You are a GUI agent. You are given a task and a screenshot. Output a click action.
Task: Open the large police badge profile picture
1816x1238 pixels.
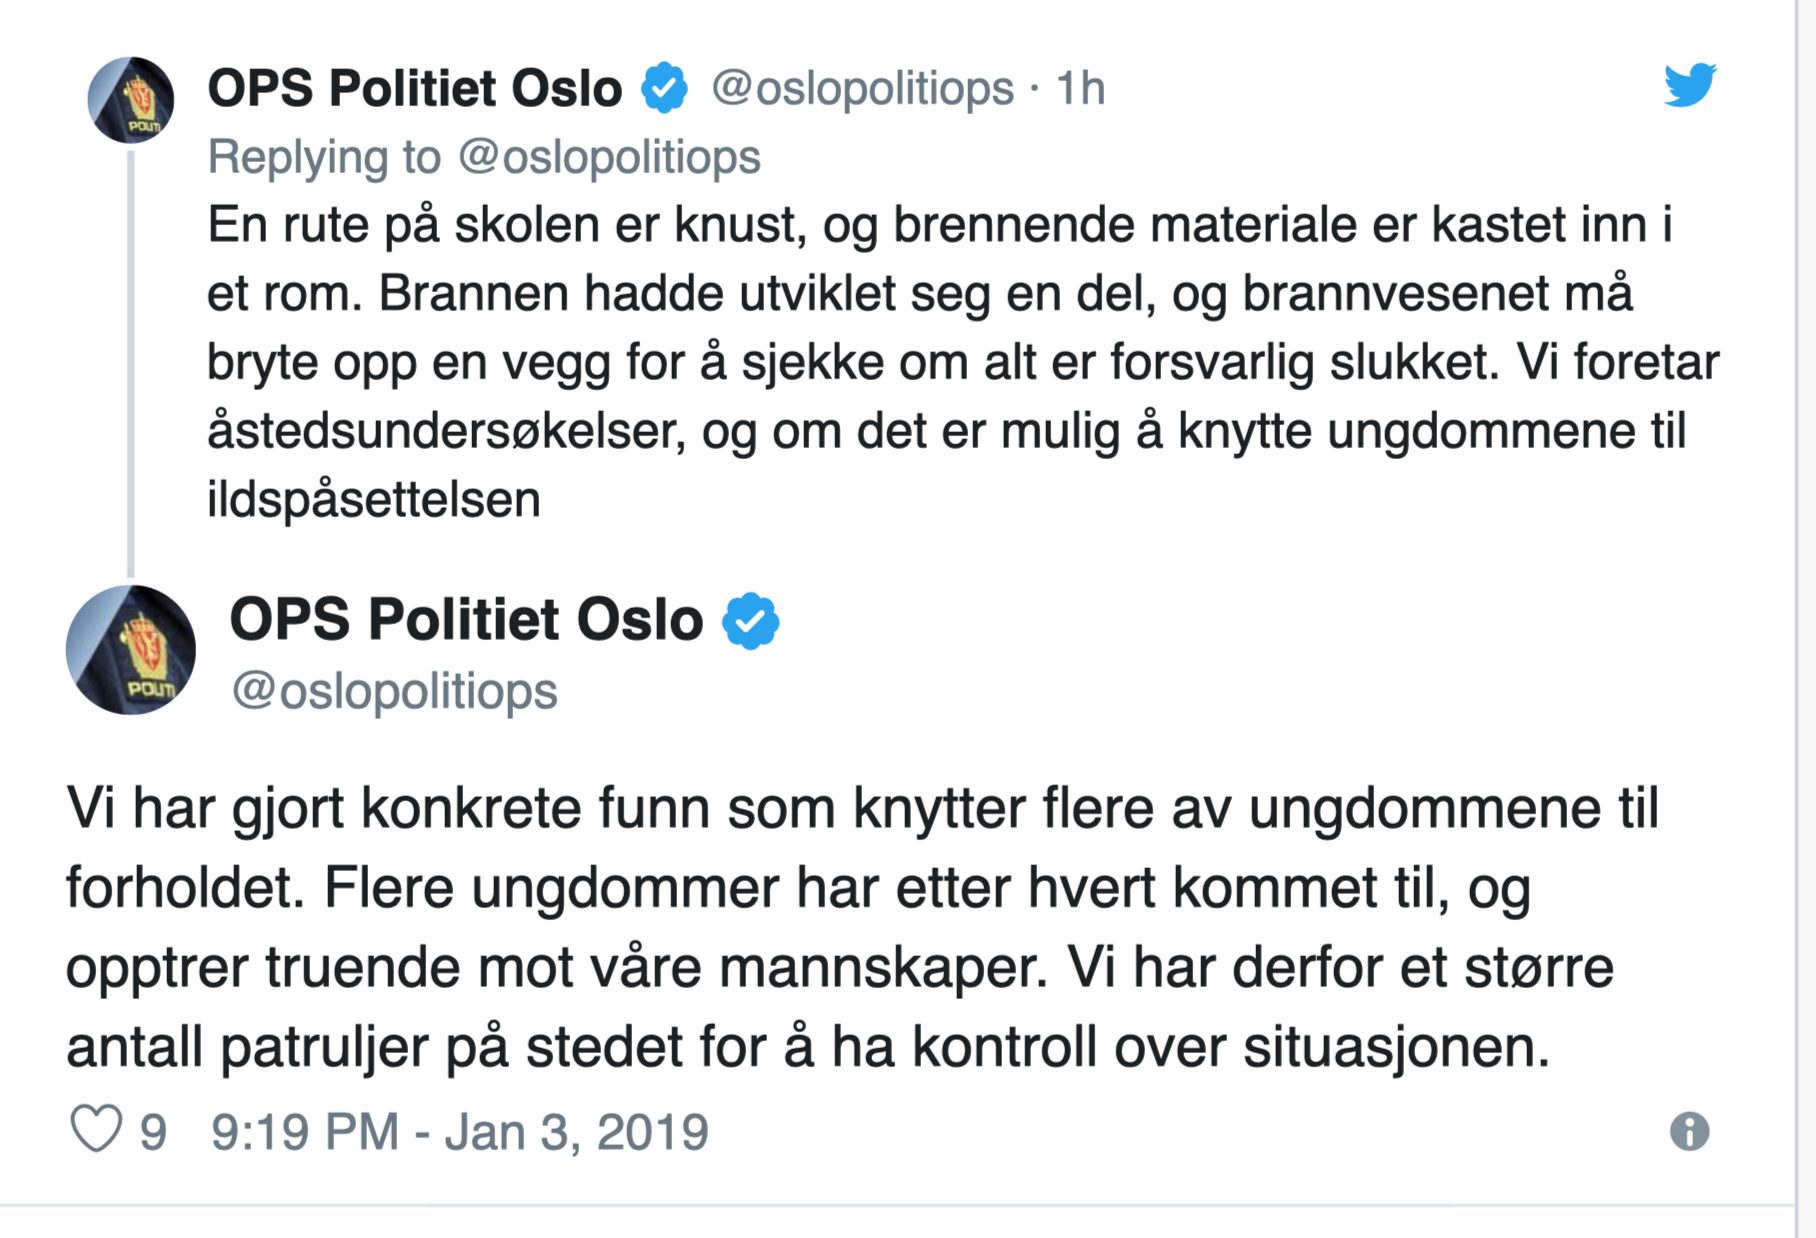click(x=131, y=650)
